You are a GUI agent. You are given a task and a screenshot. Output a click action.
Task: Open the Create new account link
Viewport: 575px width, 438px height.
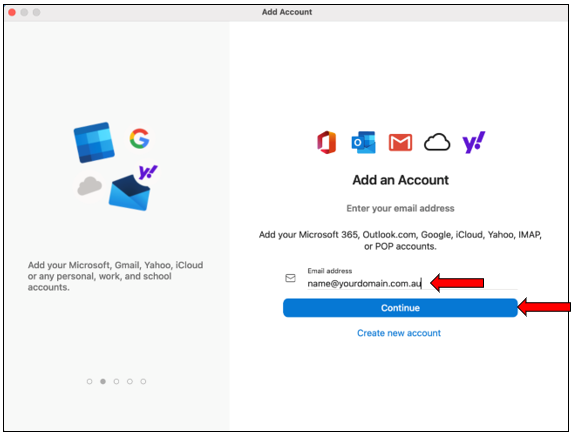399,333
